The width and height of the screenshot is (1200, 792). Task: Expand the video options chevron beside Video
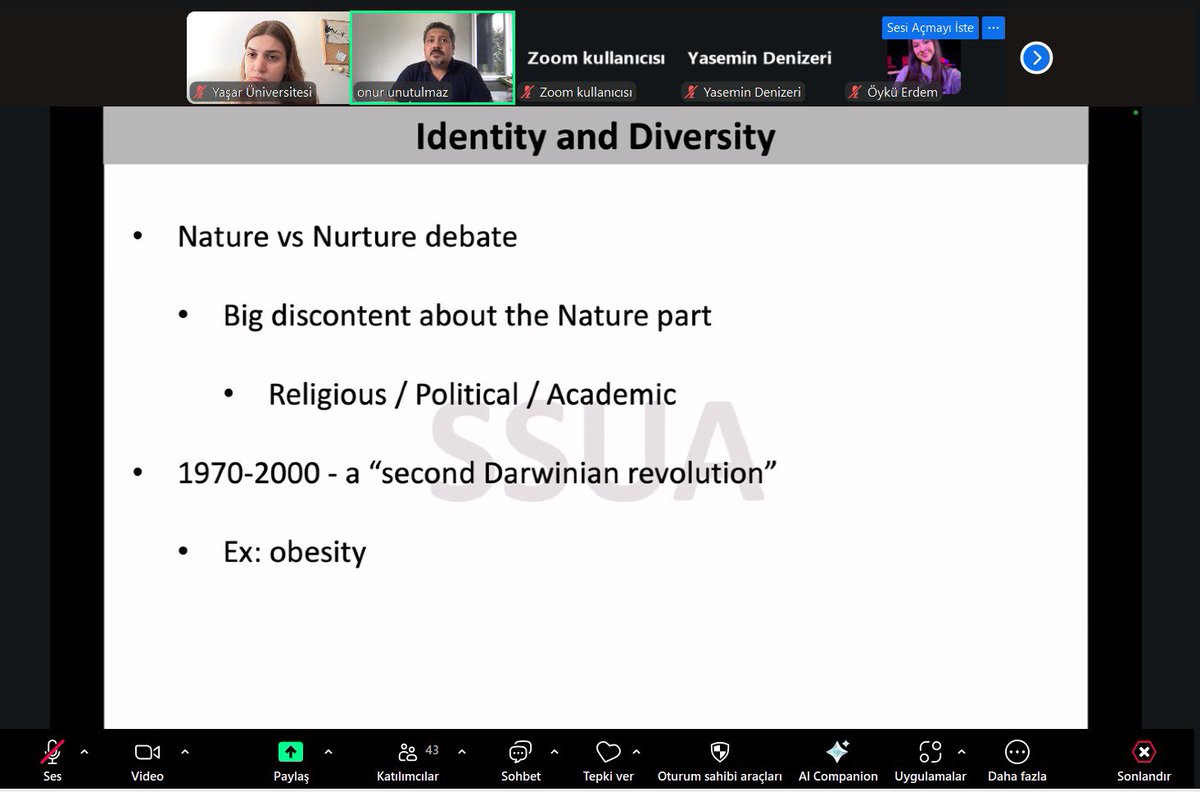point(184,753)
